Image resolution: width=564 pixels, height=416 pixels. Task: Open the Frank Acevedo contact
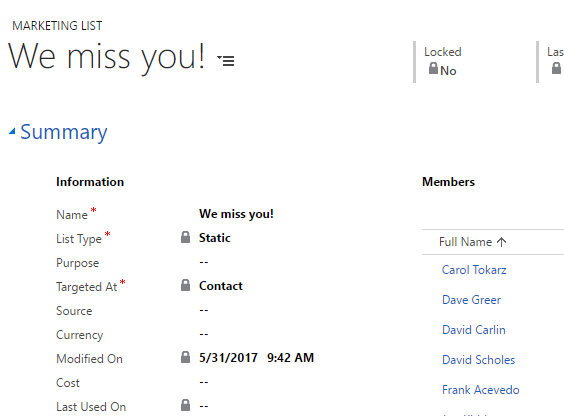481,390
